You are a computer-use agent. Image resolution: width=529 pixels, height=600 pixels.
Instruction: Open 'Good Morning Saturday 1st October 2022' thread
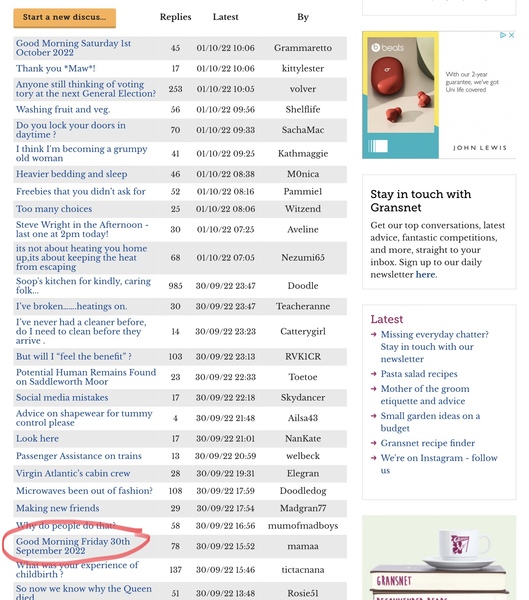coord(73,48)
